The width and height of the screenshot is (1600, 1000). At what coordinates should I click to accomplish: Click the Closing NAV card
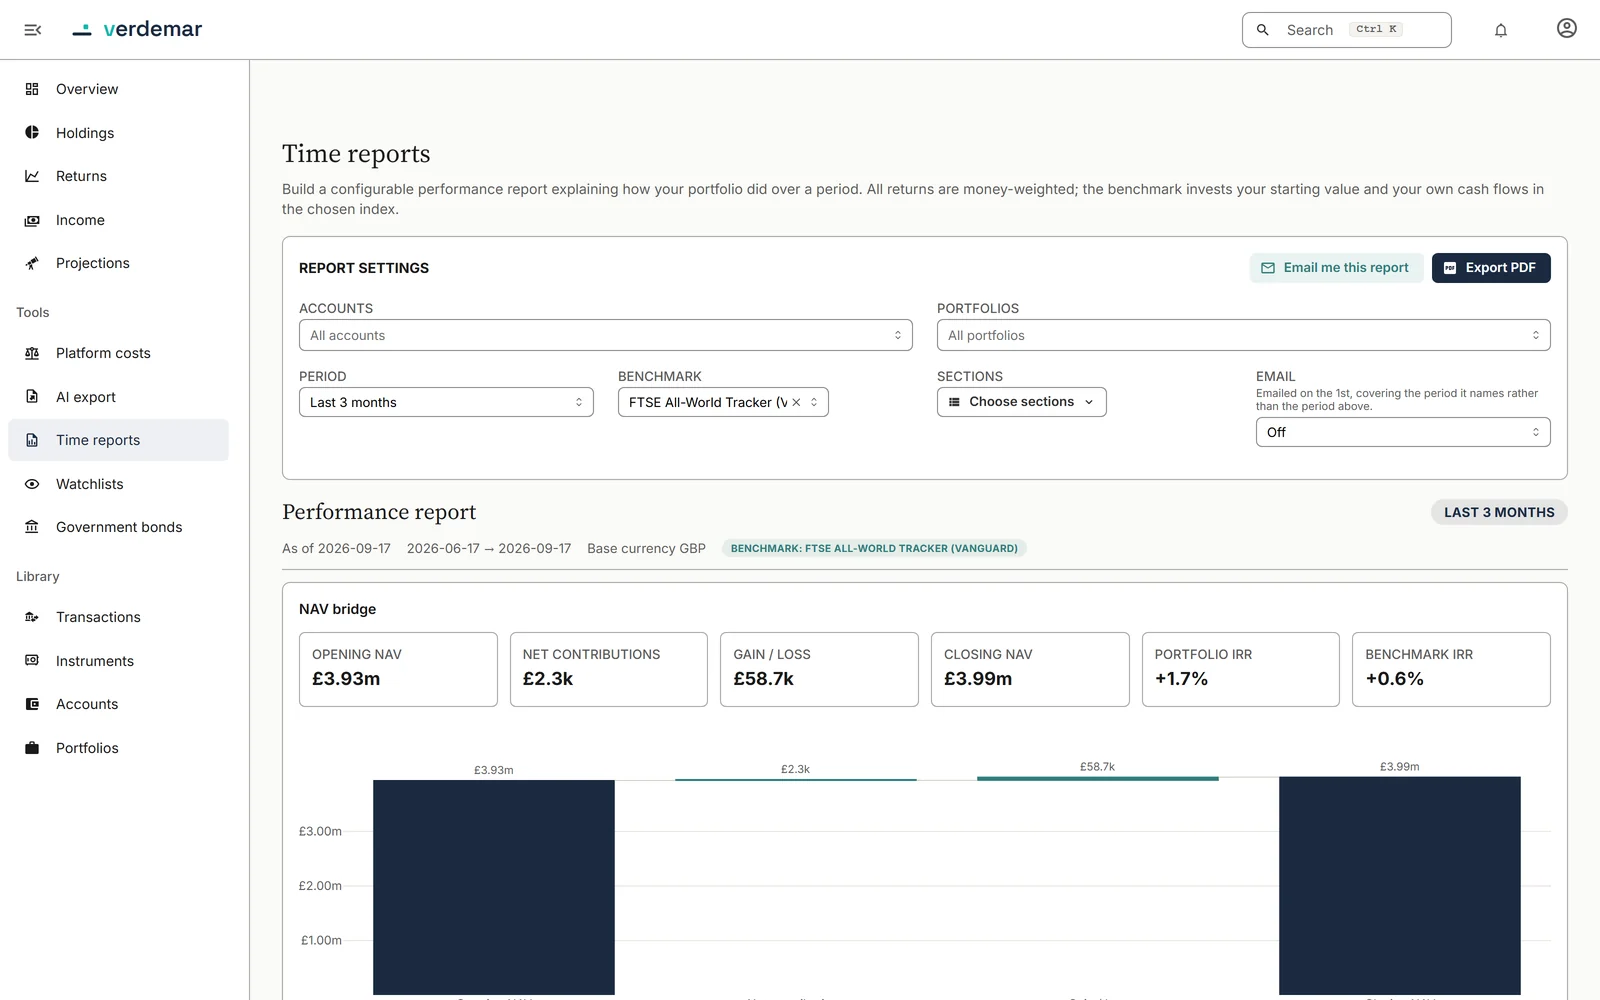1030,669
